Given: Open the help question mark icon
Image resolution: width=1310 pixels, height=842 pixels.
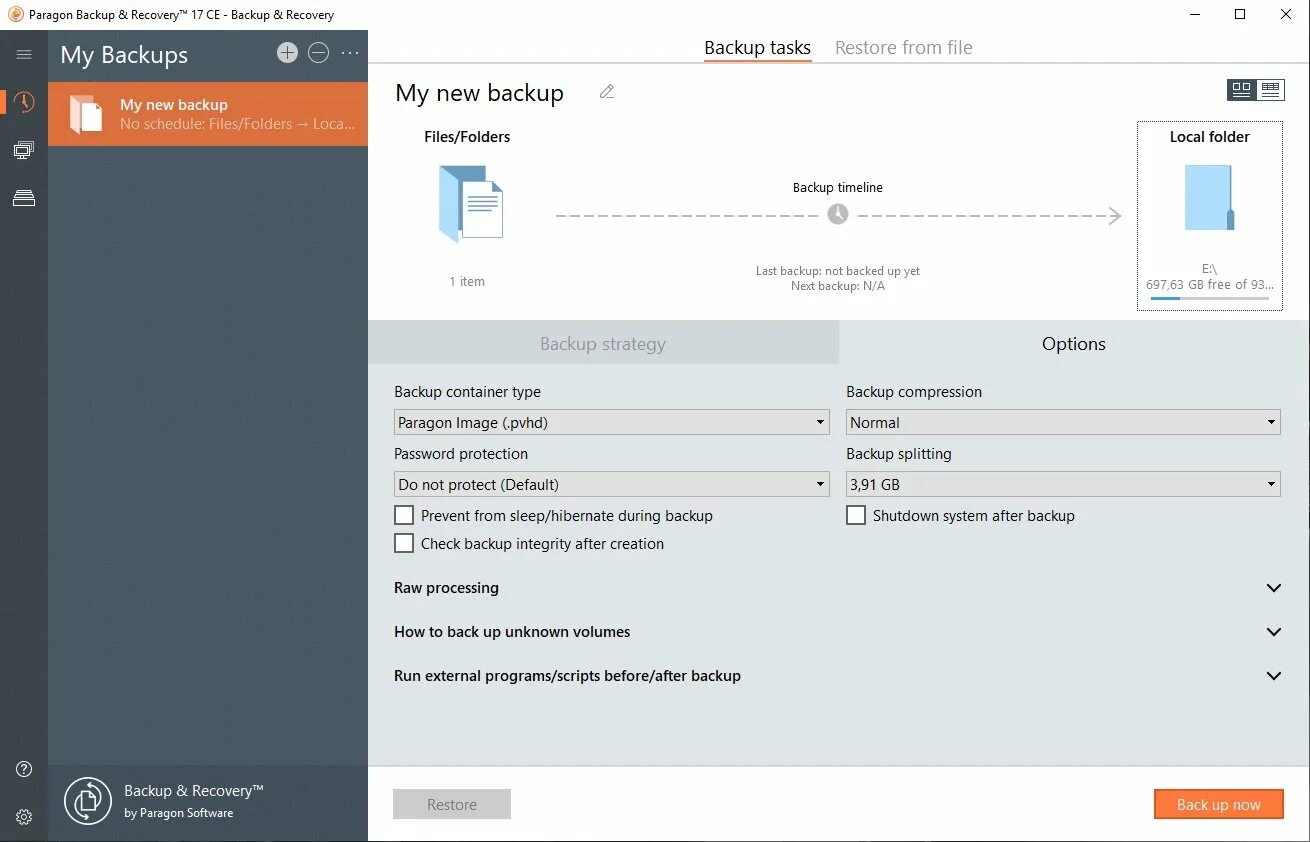Looking at the screenshot, I should [x=24, y=769].
